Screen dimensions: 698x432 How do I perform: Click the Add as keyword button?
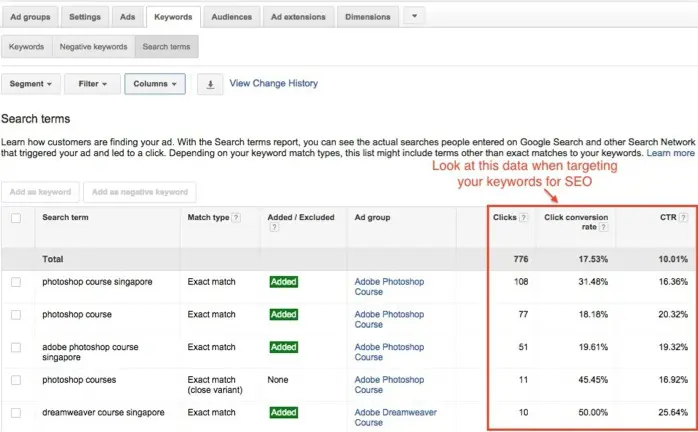(41, 192)
